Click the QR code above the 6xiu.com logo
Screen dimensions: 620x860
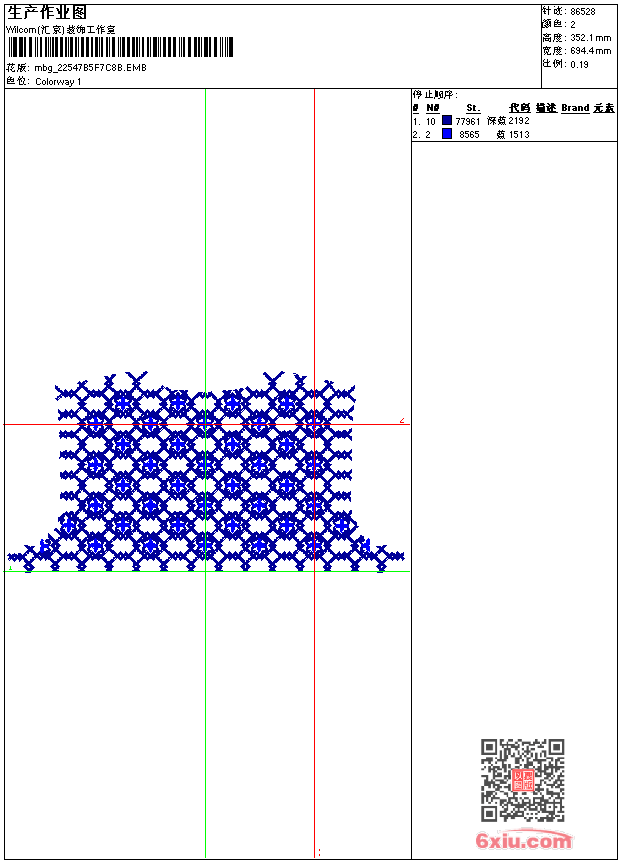click(522, 780)
